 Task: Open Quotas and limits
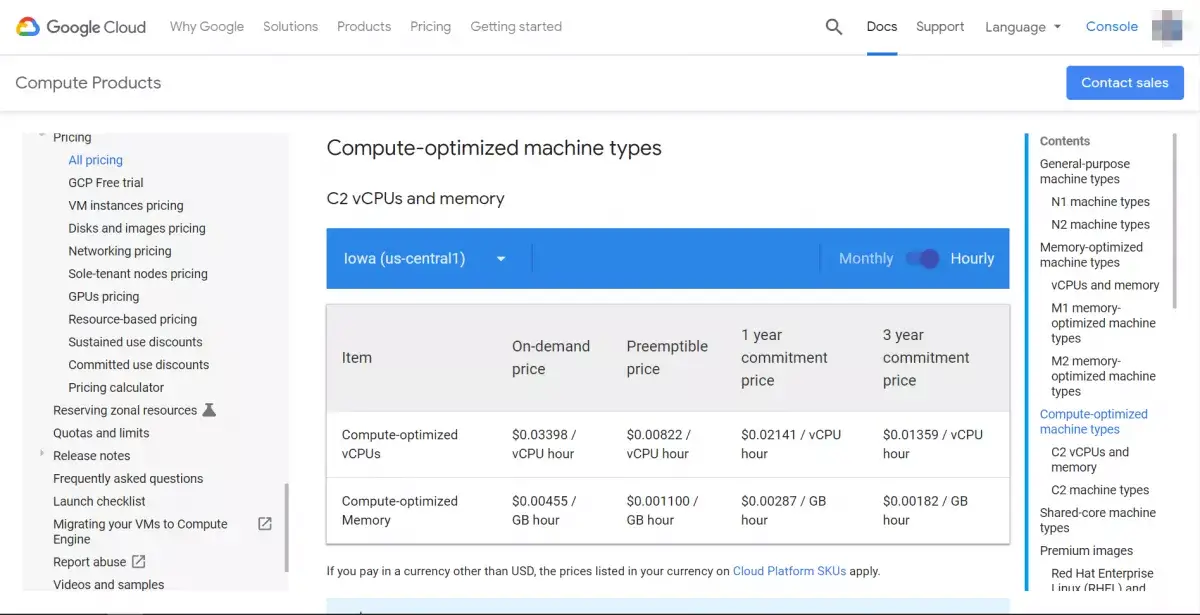point(101,433)
